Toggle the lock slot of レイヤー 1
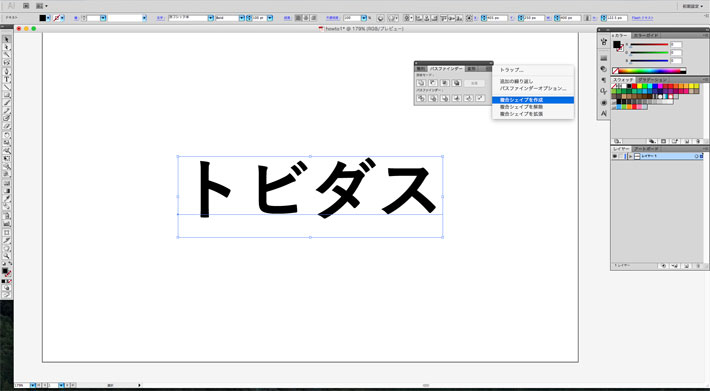The width and height of the screenshot is (710, 391). tap(621, 156)
